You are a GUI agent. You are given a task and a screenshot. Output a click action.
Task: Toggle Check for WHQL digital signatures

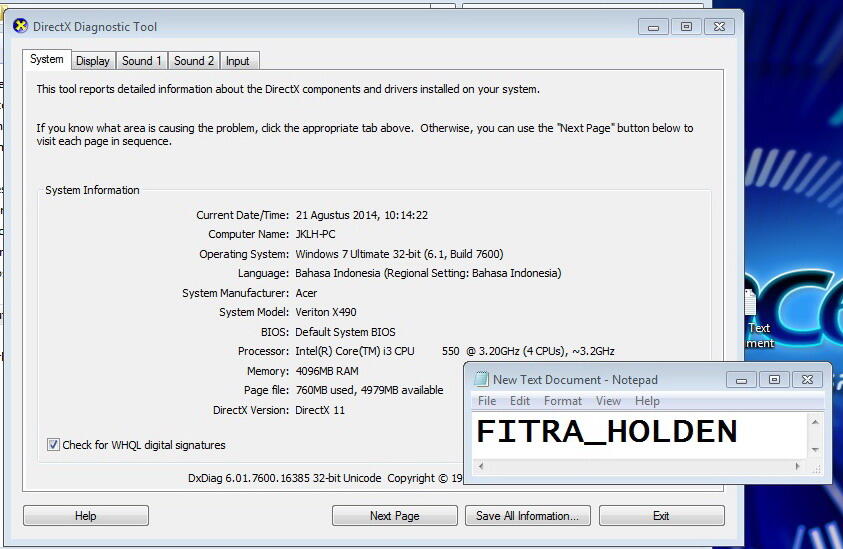click(x=53, y=445)
